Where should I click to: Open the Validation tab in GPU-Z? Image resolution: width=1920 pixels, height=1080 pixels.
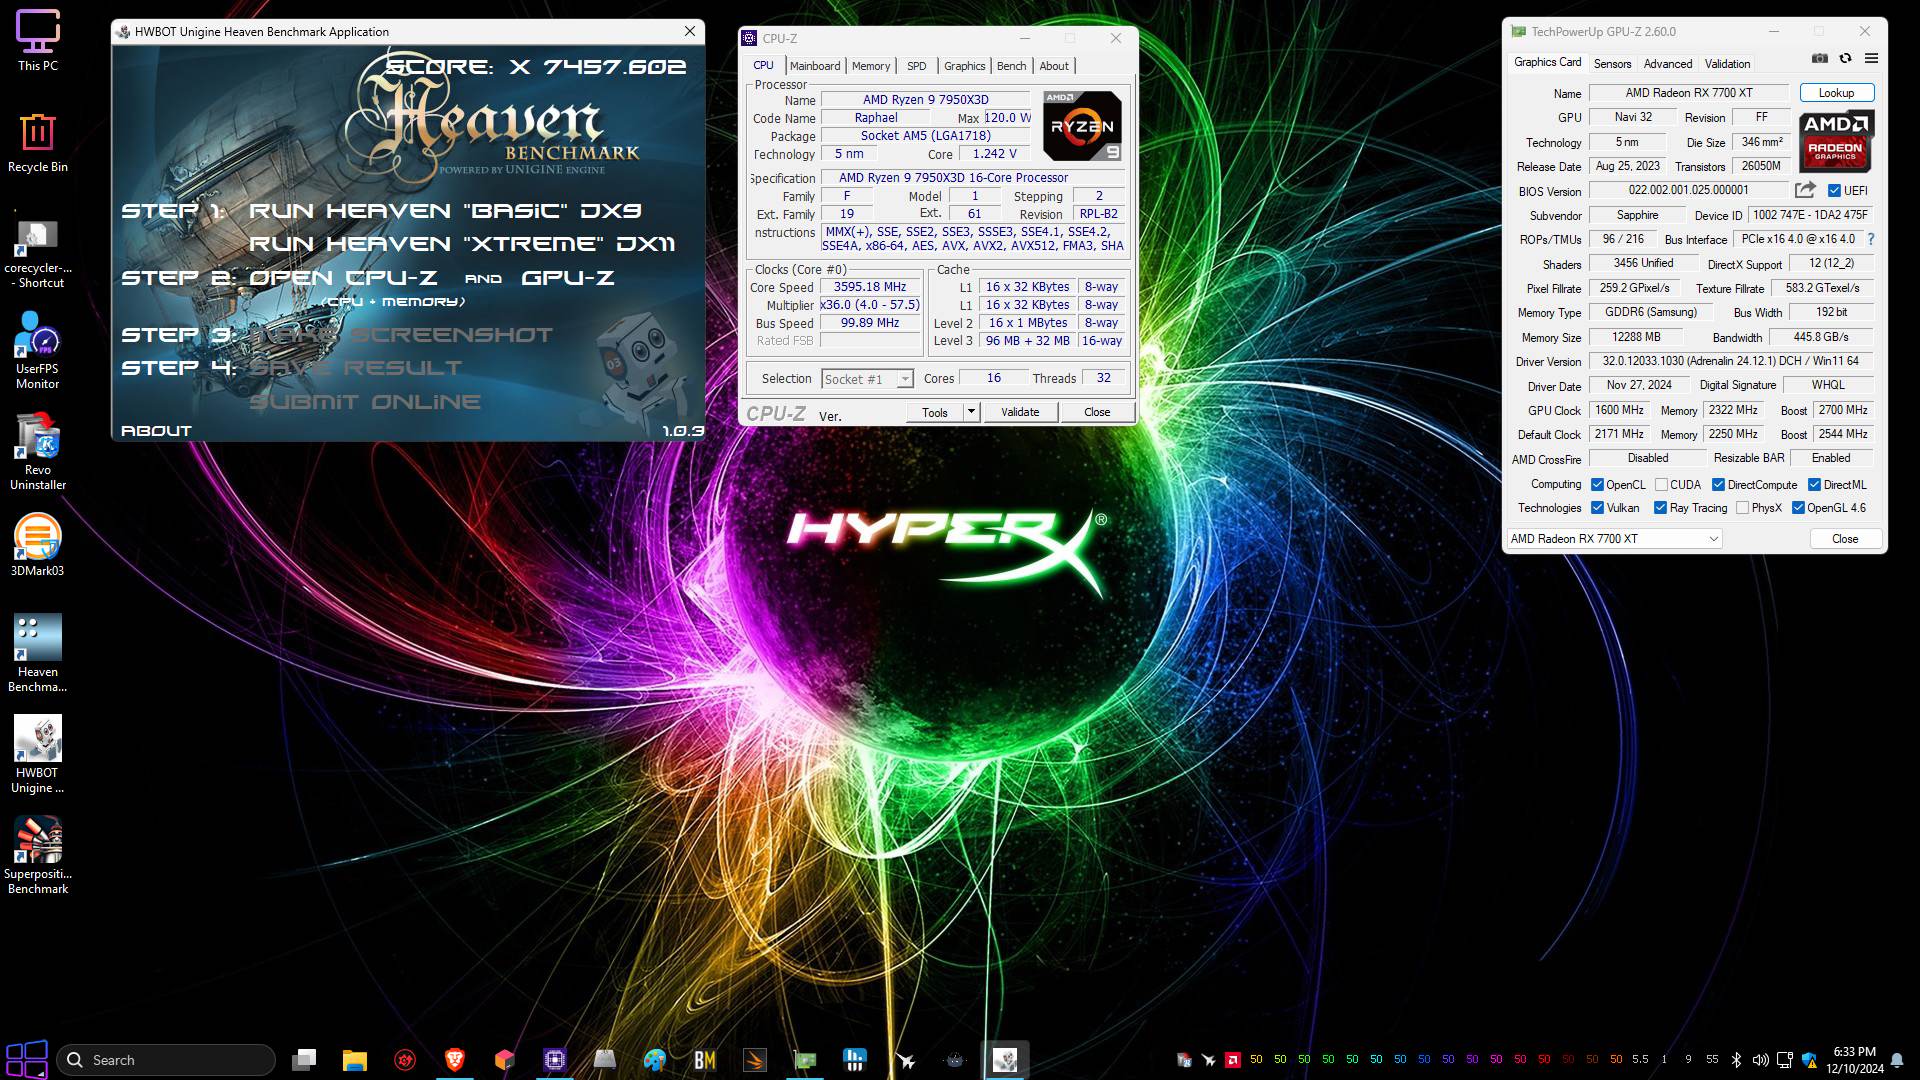(1727, 63)
